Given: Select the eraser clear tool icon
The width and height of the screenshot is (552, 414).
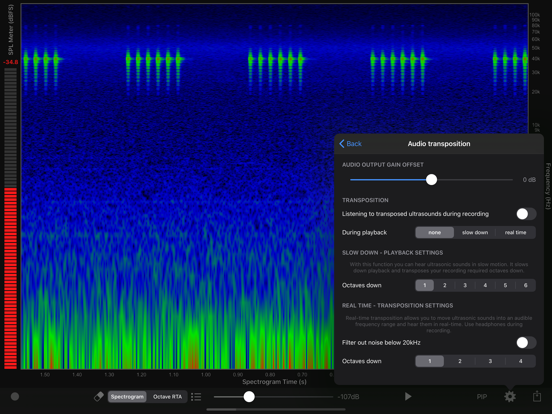Looking at the screenshot, I should tap(99, 397).
